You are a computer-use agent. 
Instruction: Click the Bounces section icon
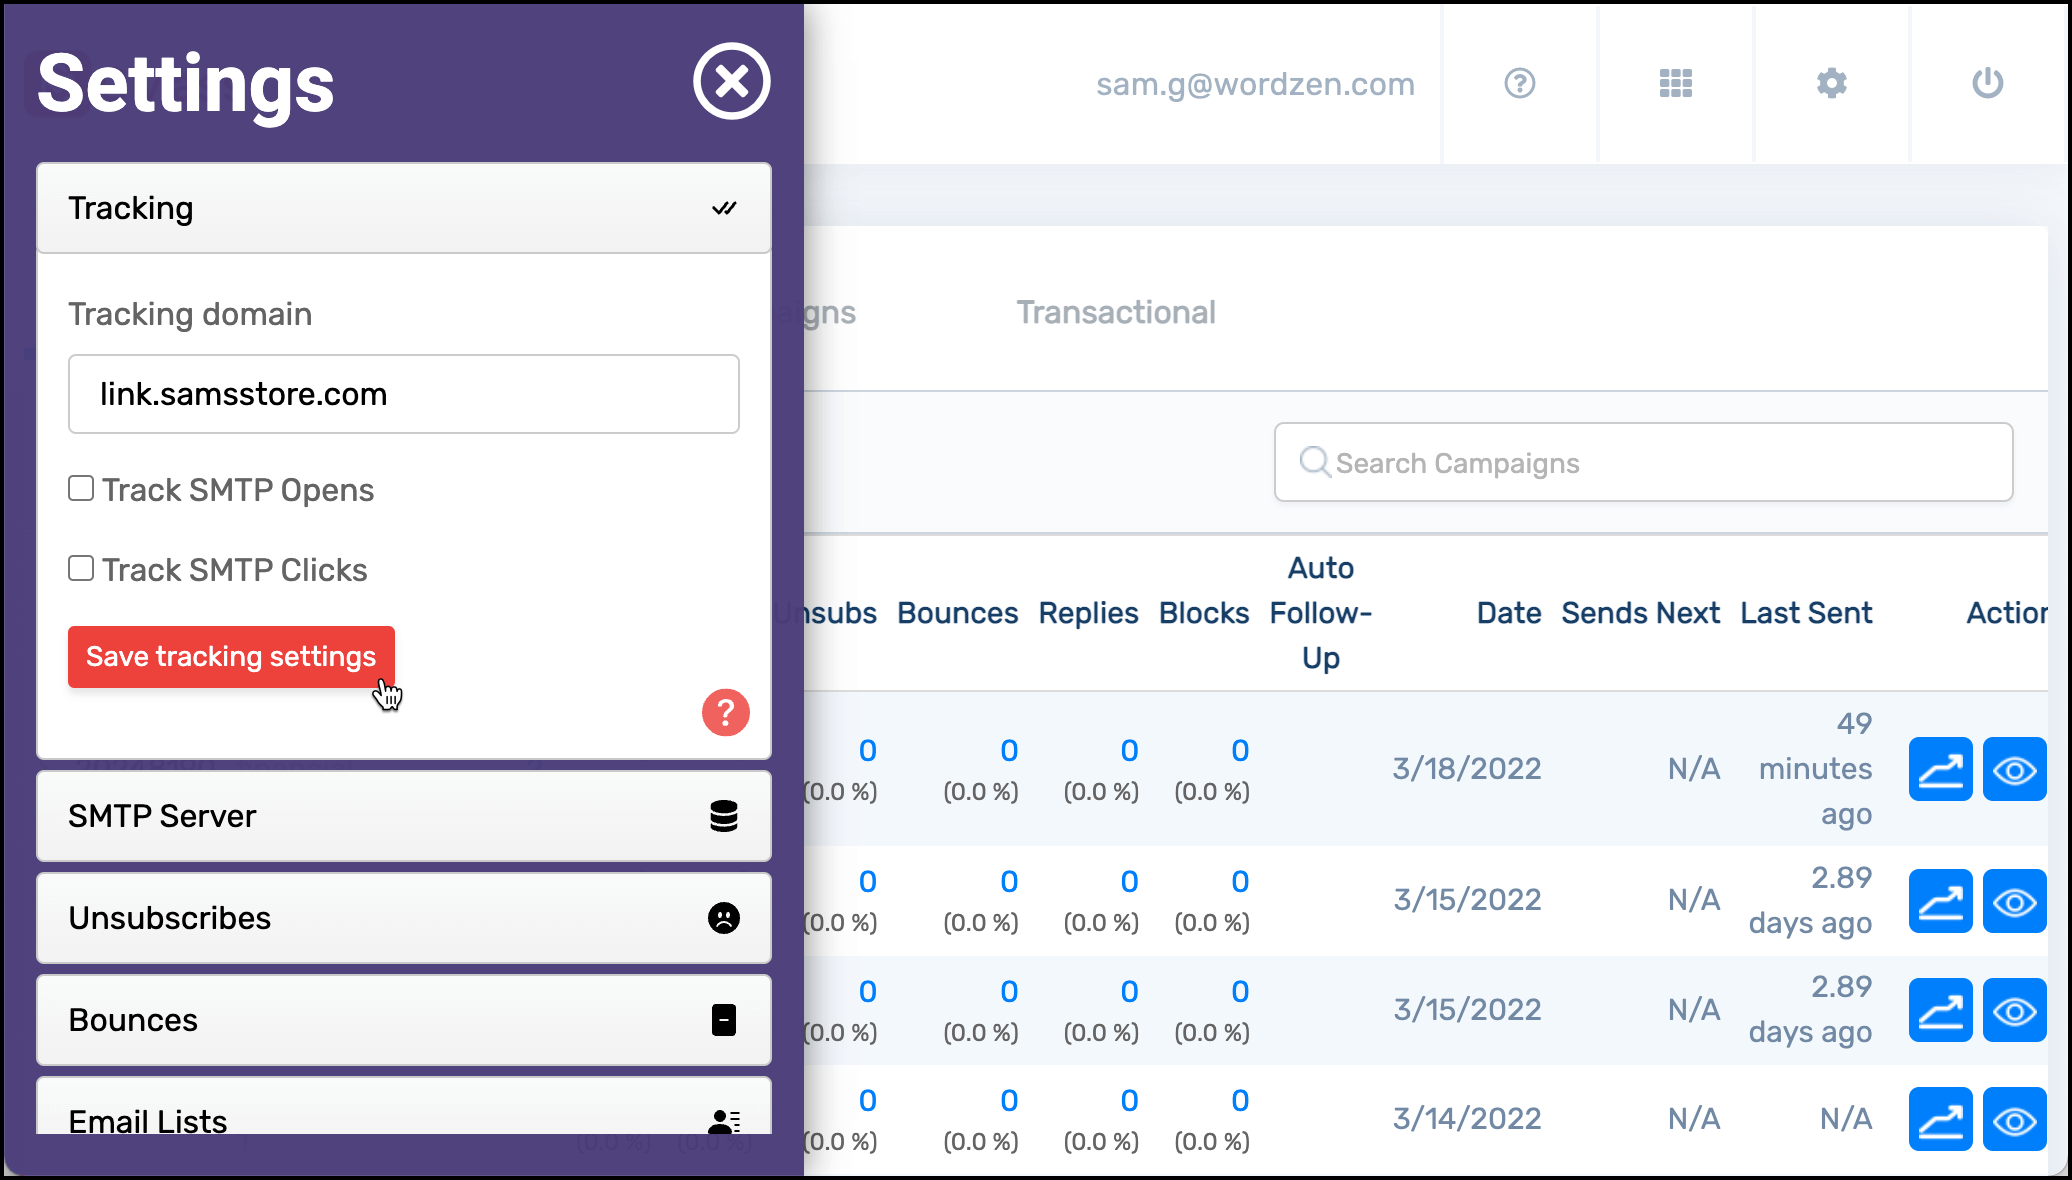pos(724,1020)
